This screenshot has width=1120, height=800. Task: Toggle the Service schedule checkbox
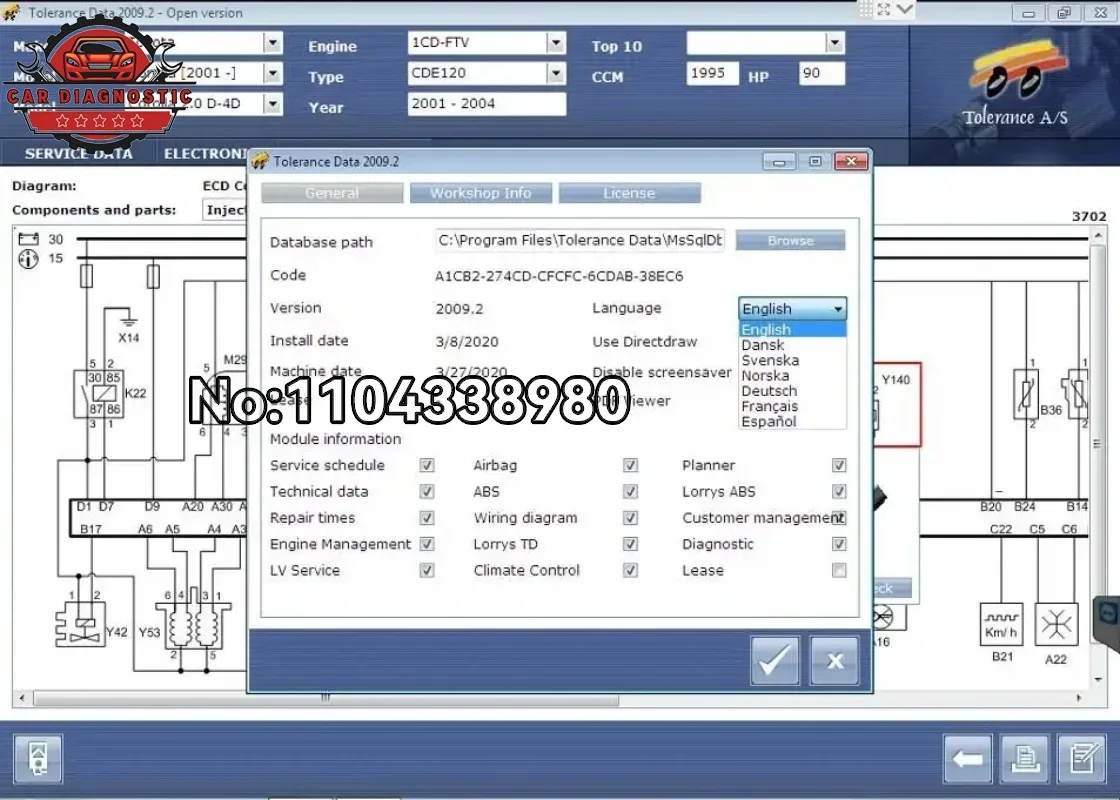coord(427,466)
